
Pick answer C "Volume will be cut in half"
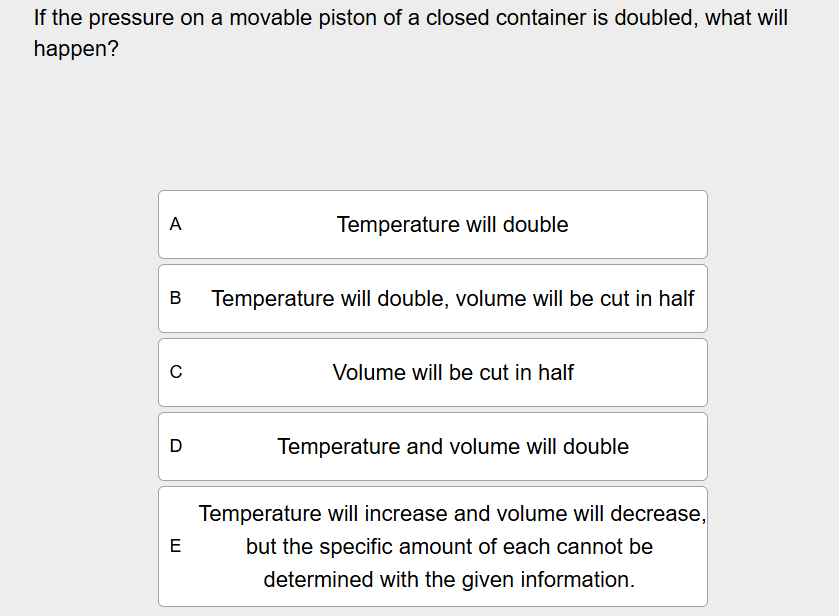pos(432,372)
